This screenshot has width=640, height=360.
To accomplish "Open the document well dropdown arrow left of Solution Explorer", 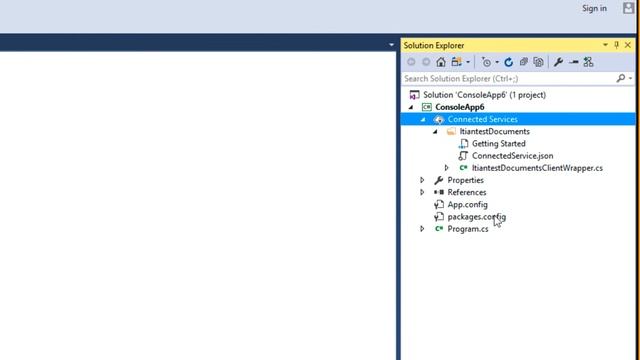I will [391, 44].
